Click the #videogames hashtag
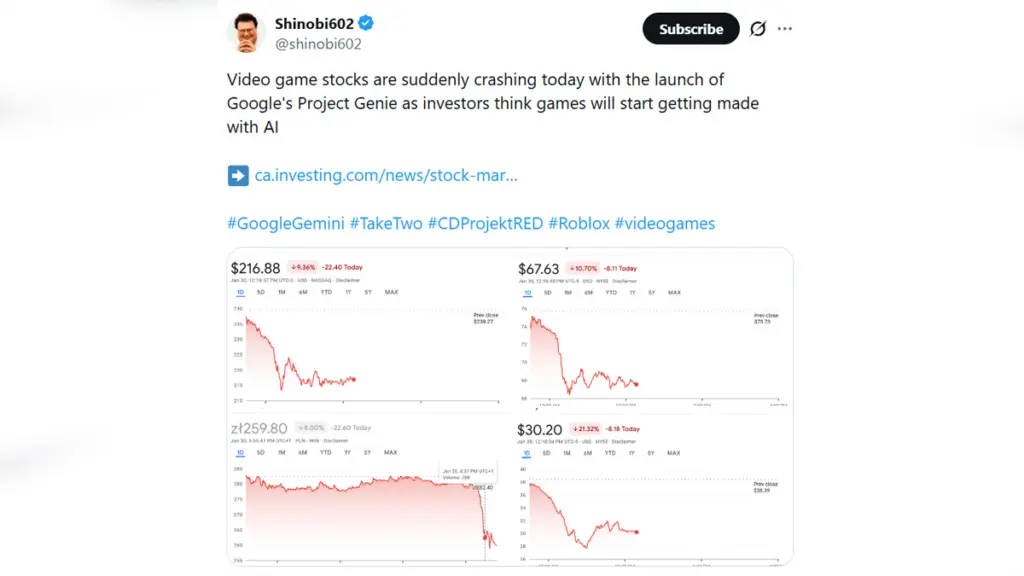1024x576 pixels. [665, 223]
